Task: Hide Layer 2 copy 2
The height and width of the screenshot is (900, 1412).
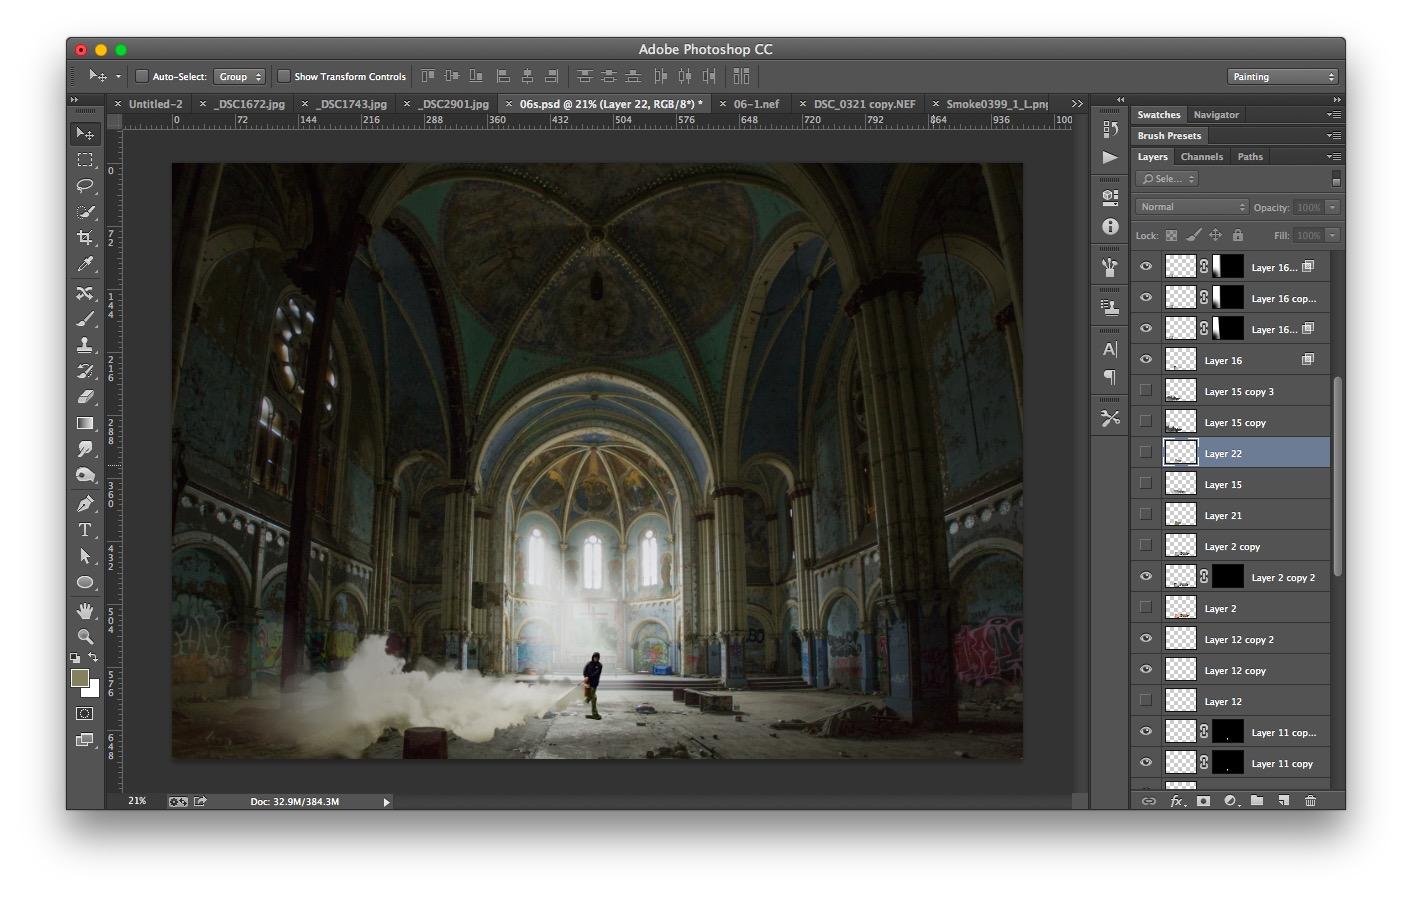Action: tap(1146, 577)
